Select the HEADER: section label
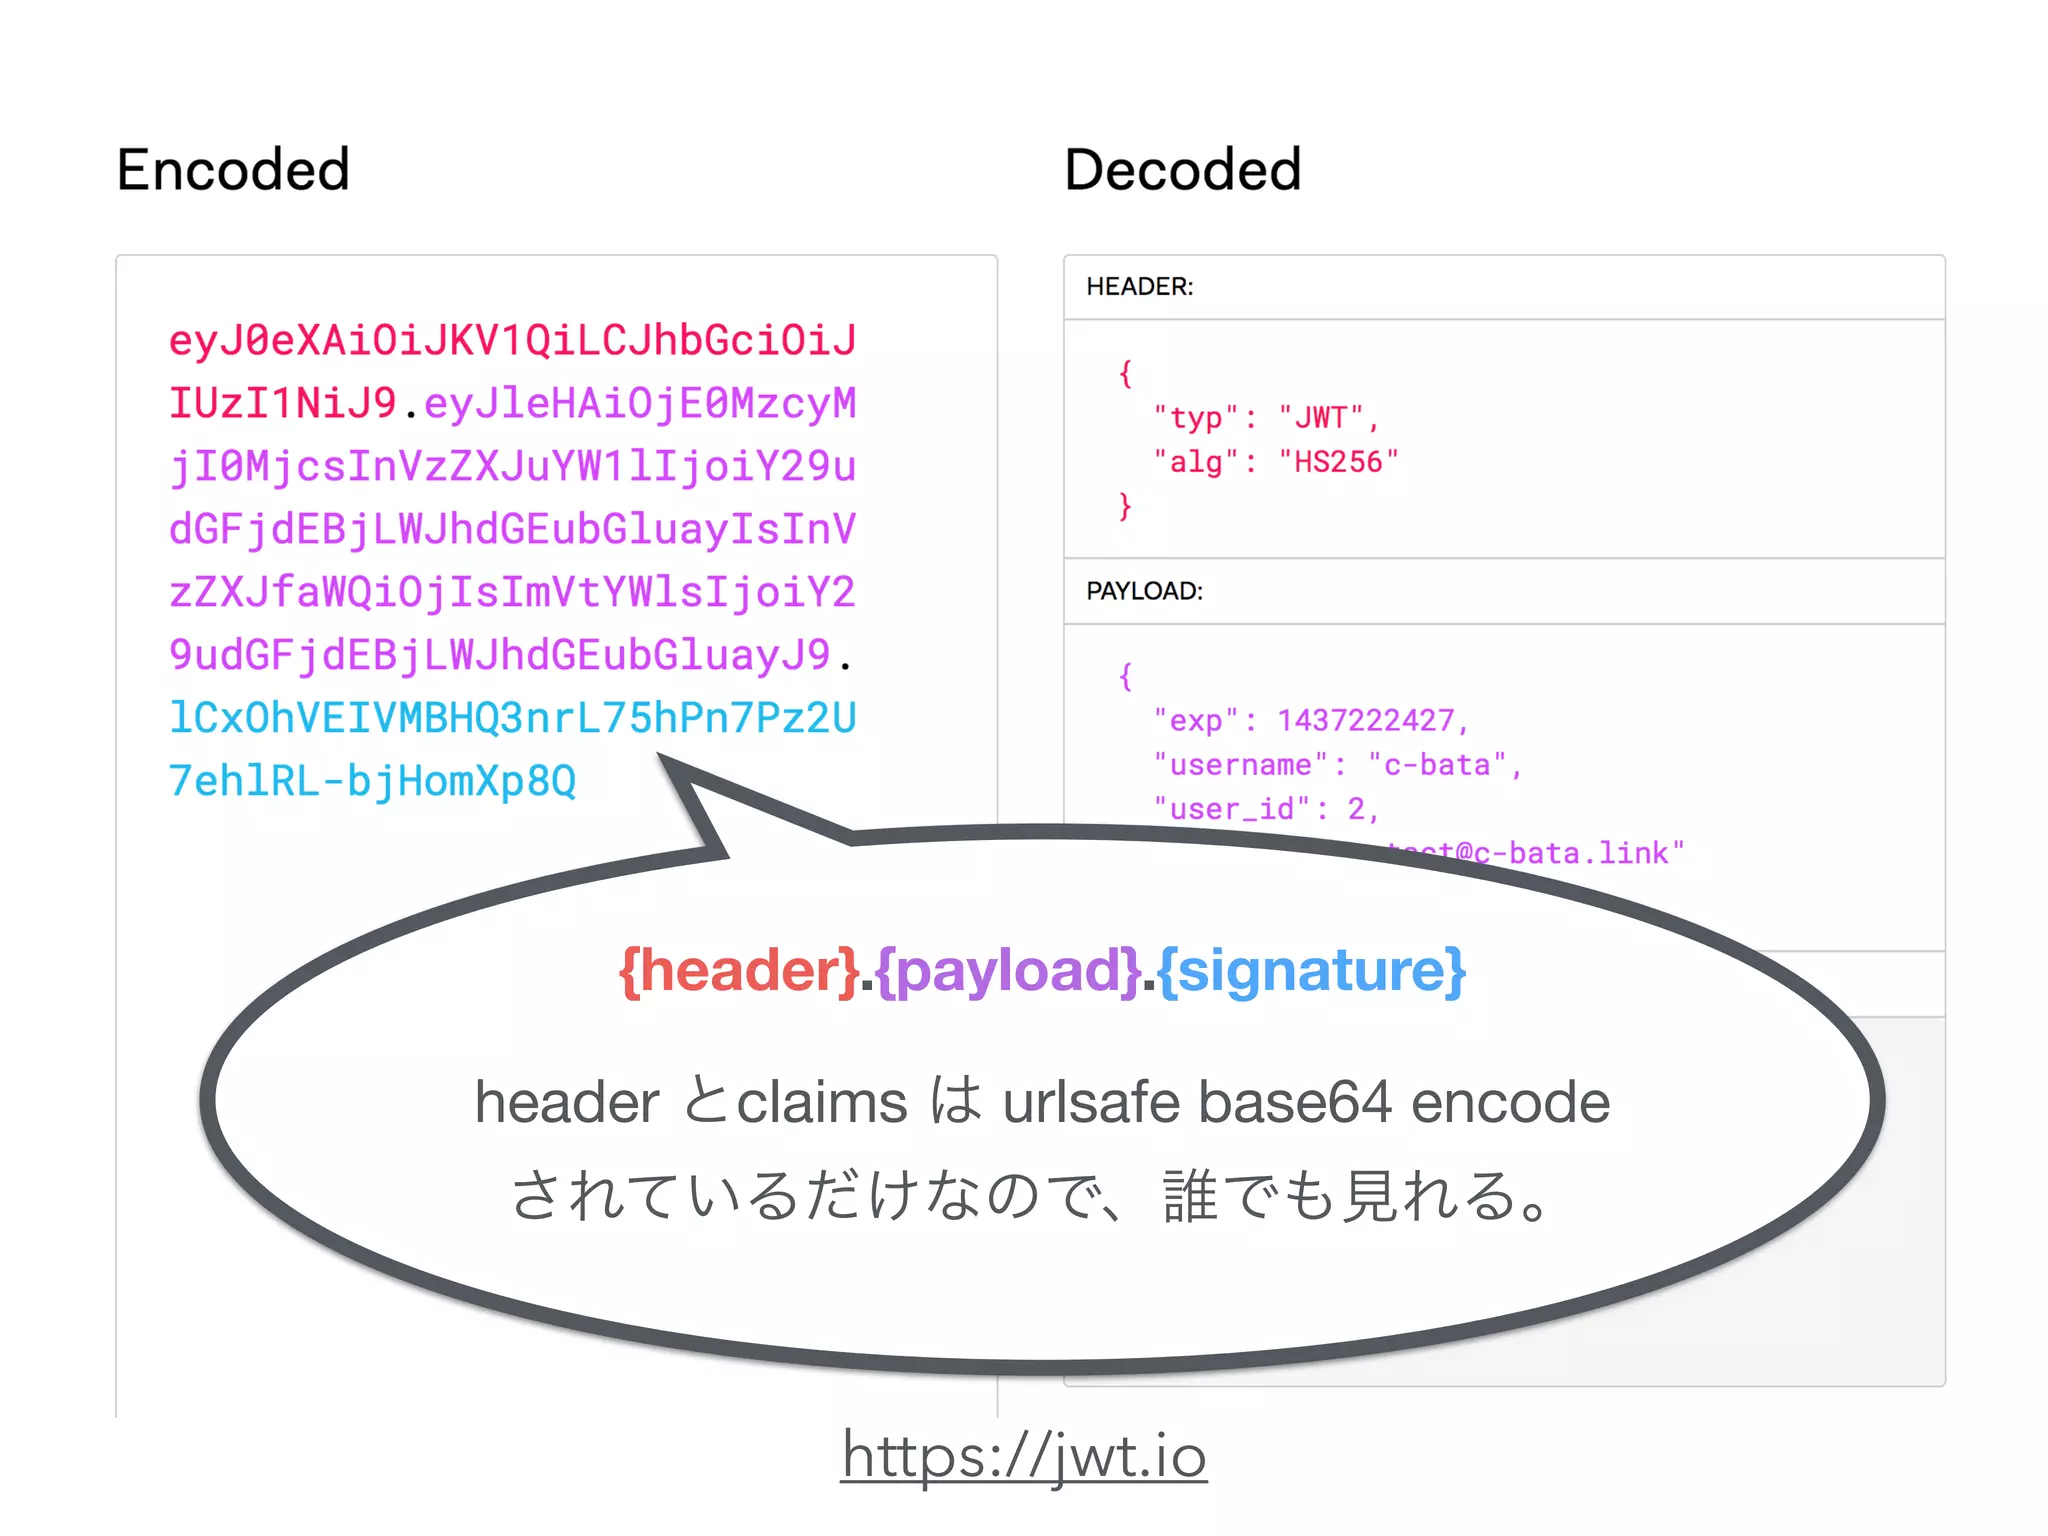Screen dimensions: 2048x1536 [x=1139, y=287]
